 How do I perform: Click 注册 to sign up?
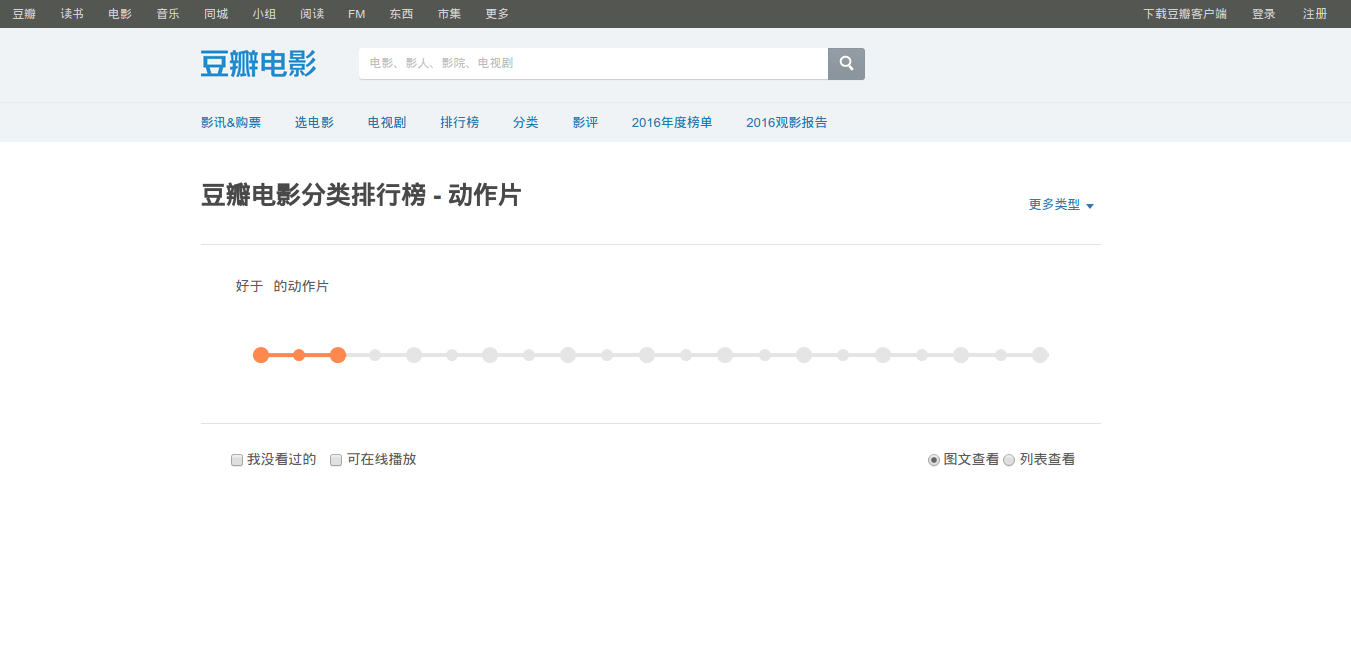point(1315,14)
